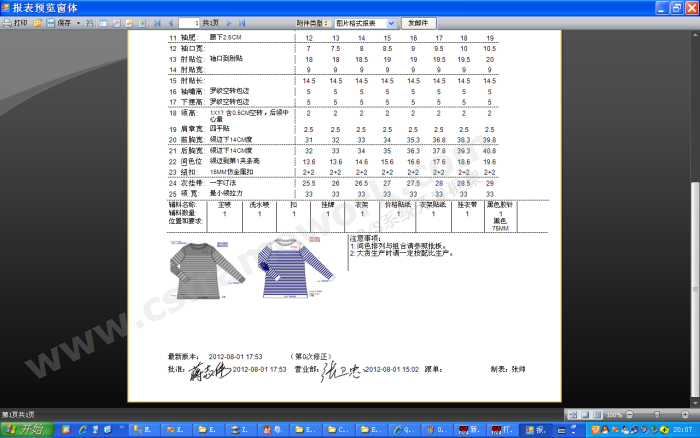Click the page setup toolbar icon
This screenshot has width=700, height=438.
coord(118,21)
